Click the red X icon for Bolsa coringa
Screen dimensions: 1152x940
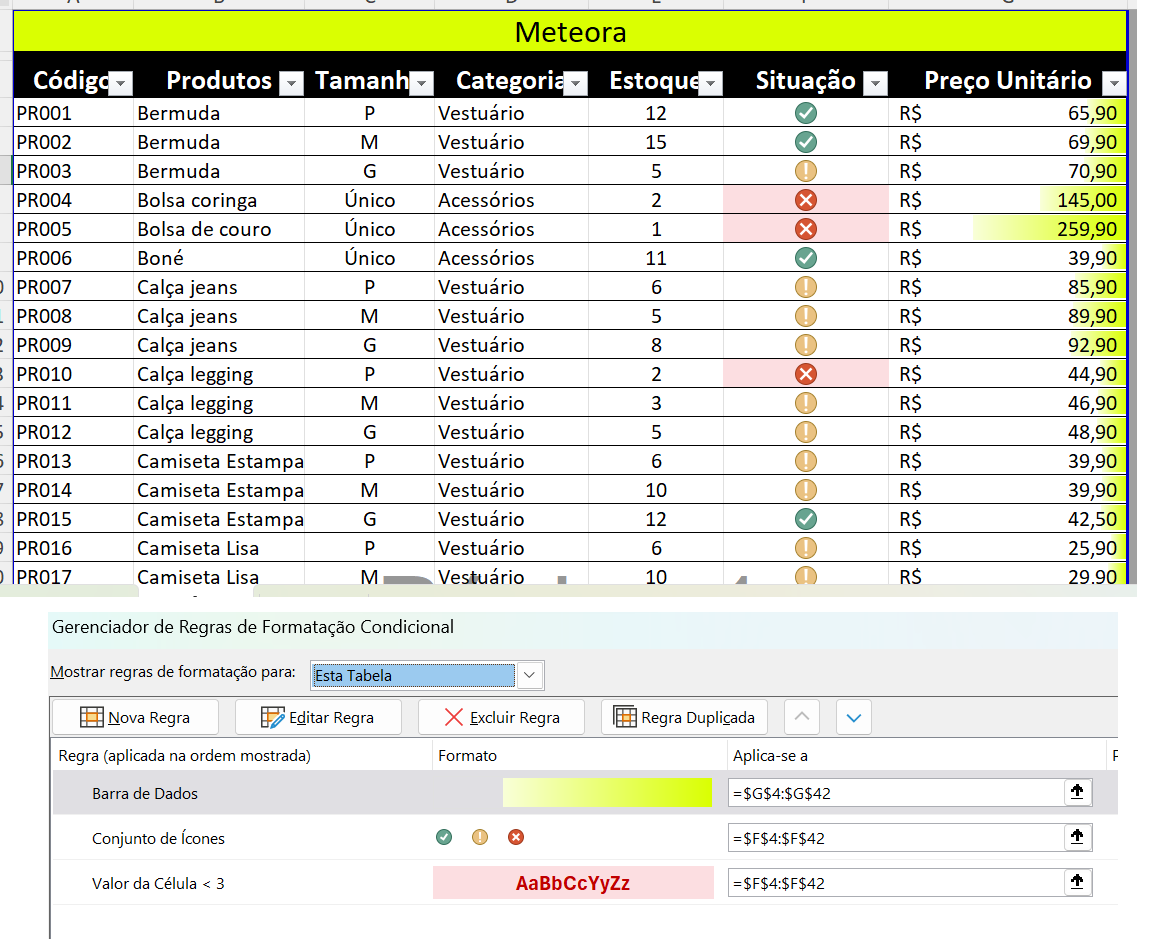coord(806,200)
